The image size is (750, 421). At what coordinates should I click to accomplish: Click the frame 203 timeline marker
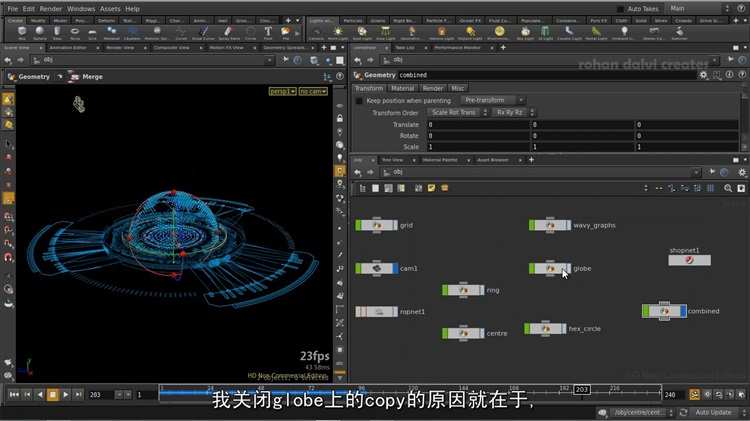click(x=582, y=388)
